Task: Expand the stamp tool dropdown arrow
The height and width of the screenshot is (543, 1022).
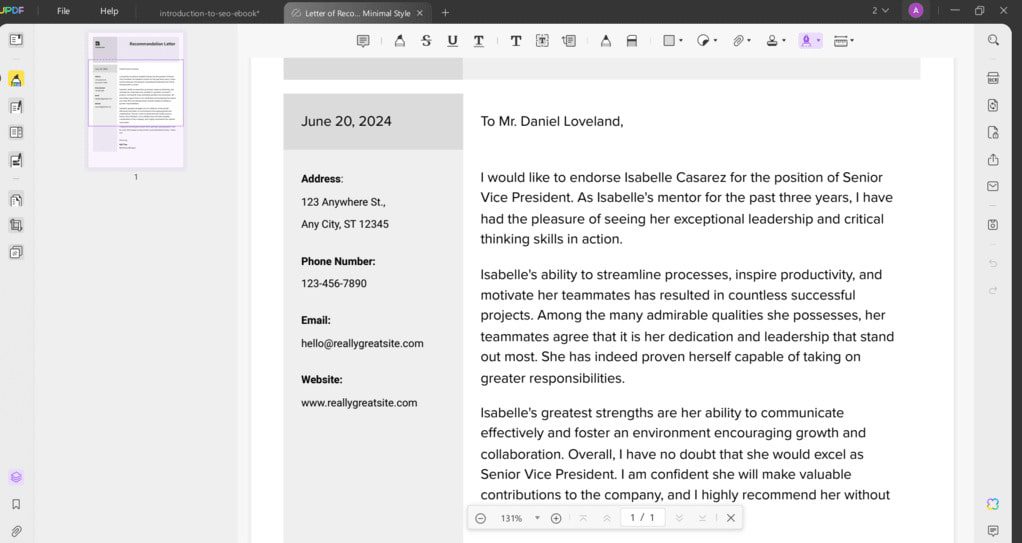Action: pyautogui.click(x=783, y=41)
